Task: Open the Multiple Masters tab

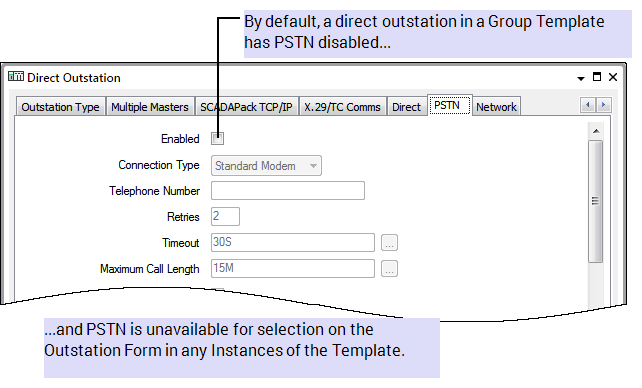Action: (150, 107)
